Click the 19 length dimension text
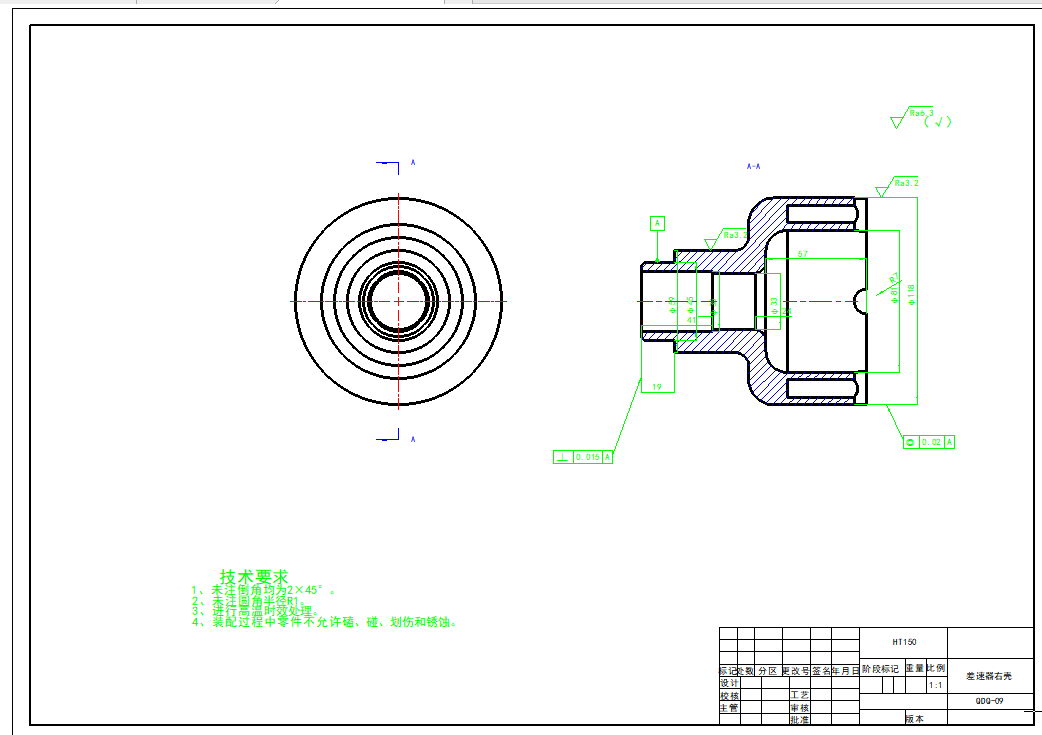The image size is (1042, 735). click(657, 386)
